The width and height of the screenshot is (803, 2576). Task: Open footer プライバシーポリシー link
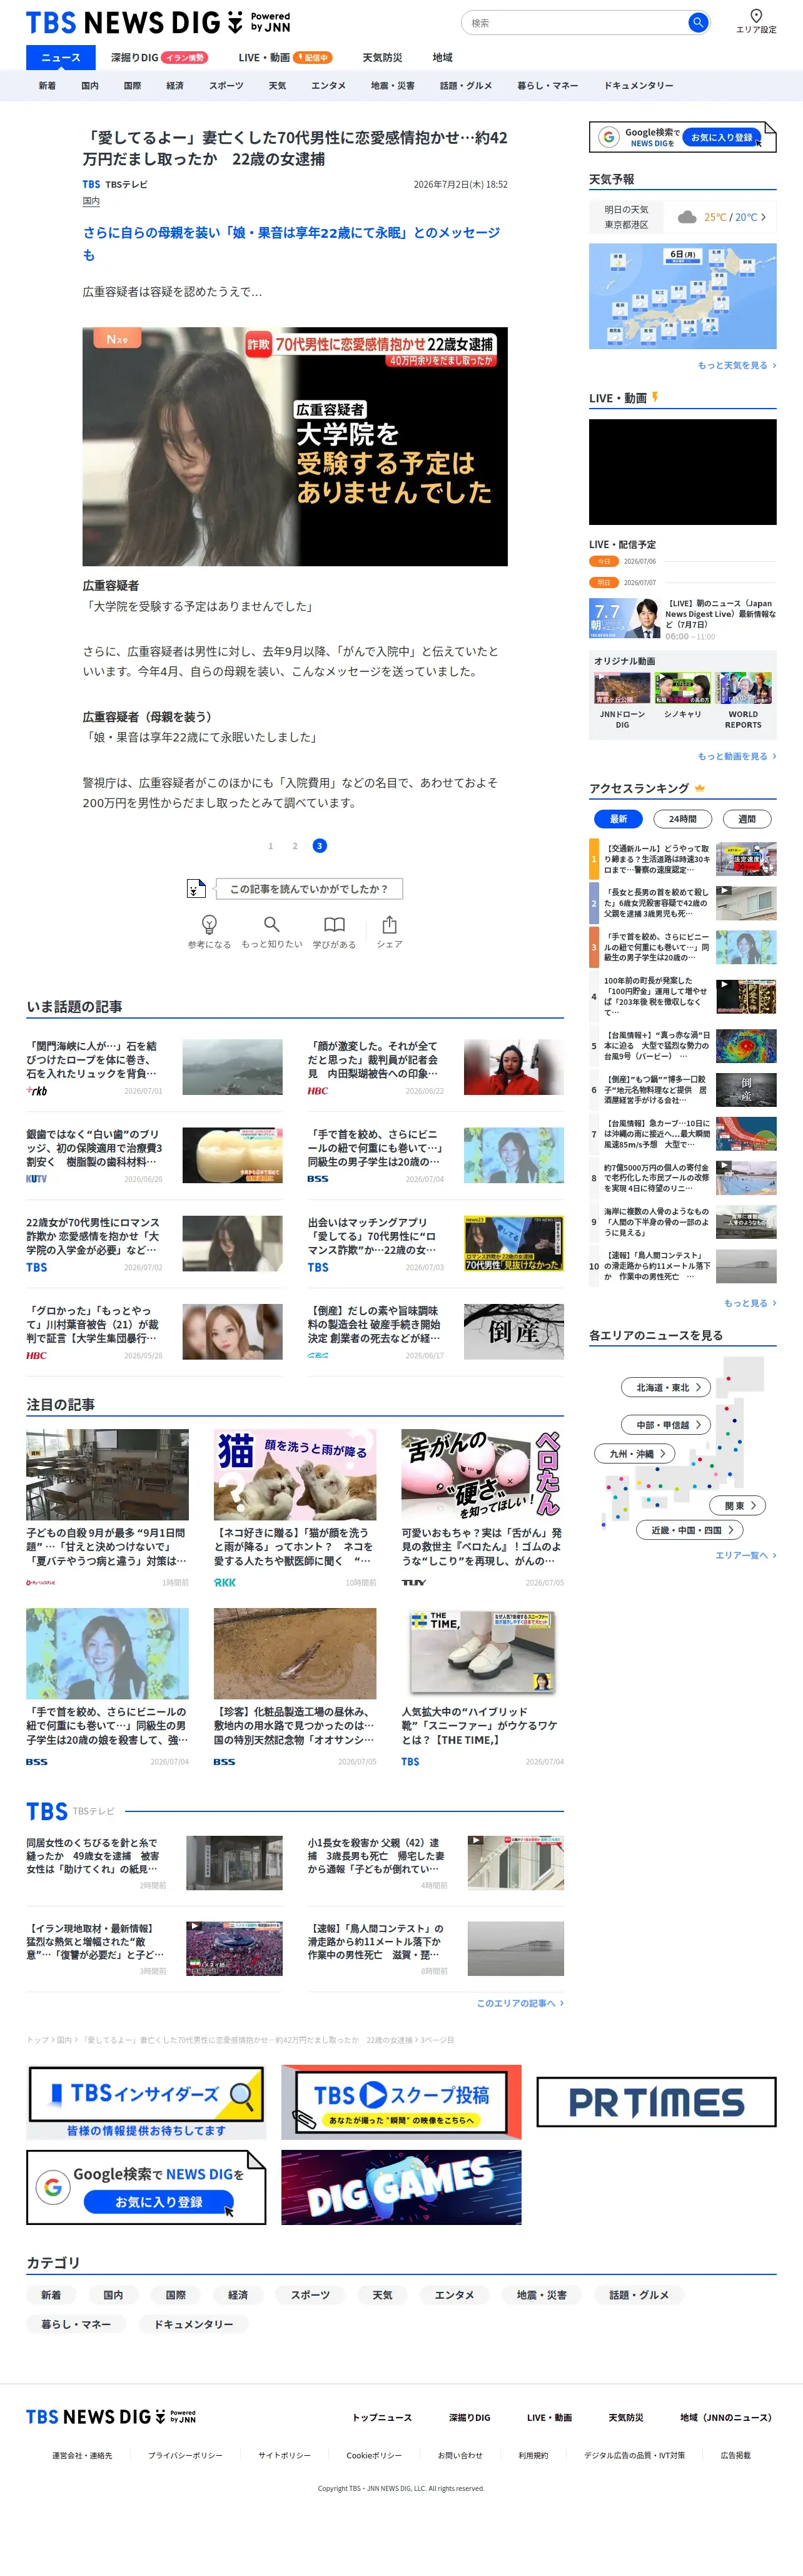pyautogui.click(x=185, y=2455)
